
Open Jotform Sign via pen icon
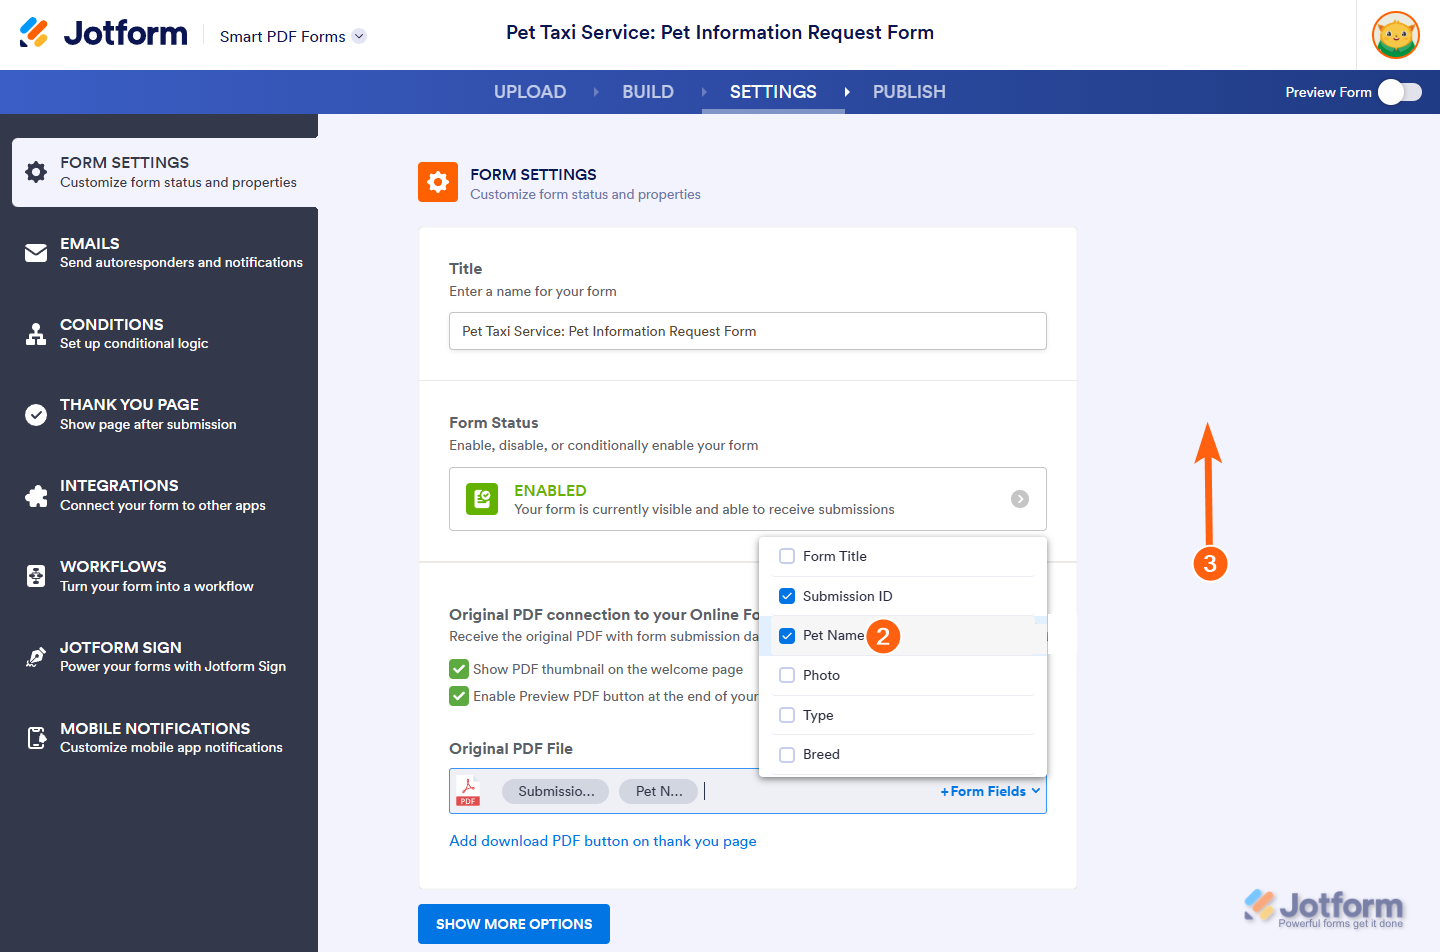(x=34, y=656)
